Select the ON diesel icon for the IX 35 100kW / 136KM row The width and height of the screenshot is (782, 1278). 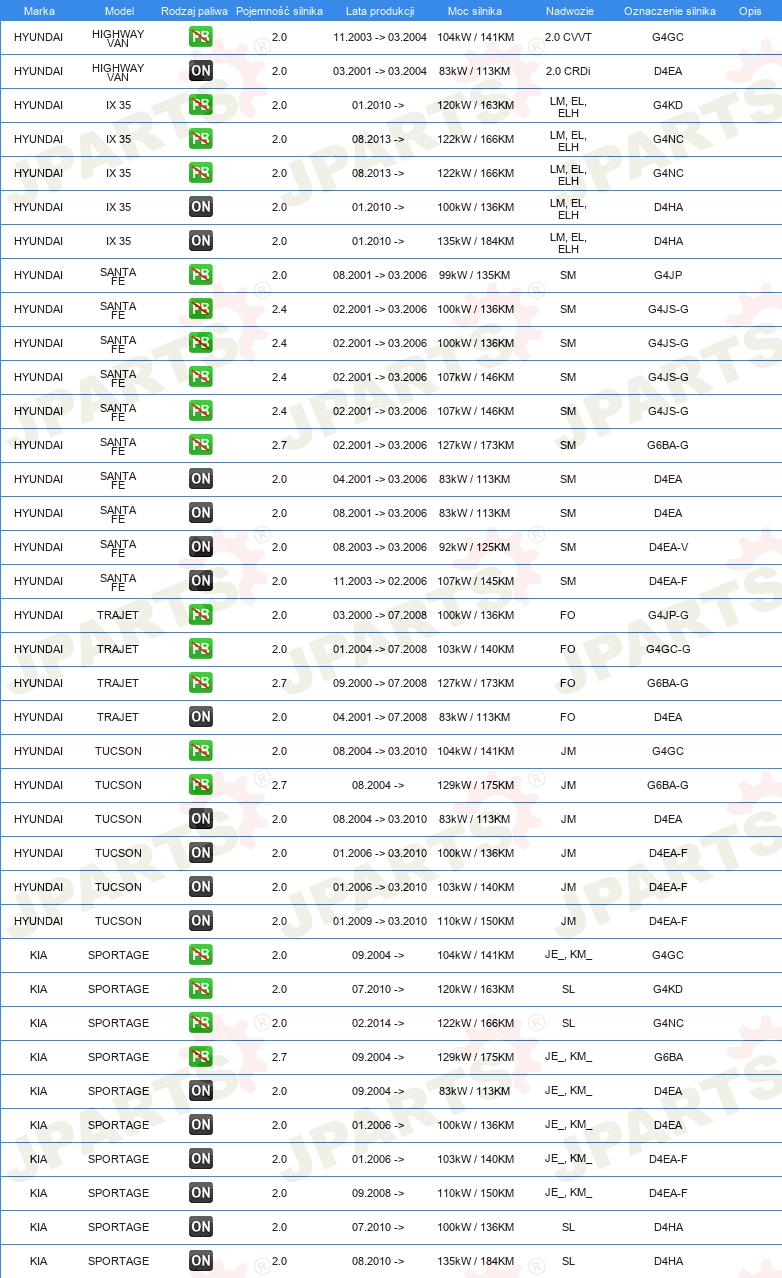point(201,207)
